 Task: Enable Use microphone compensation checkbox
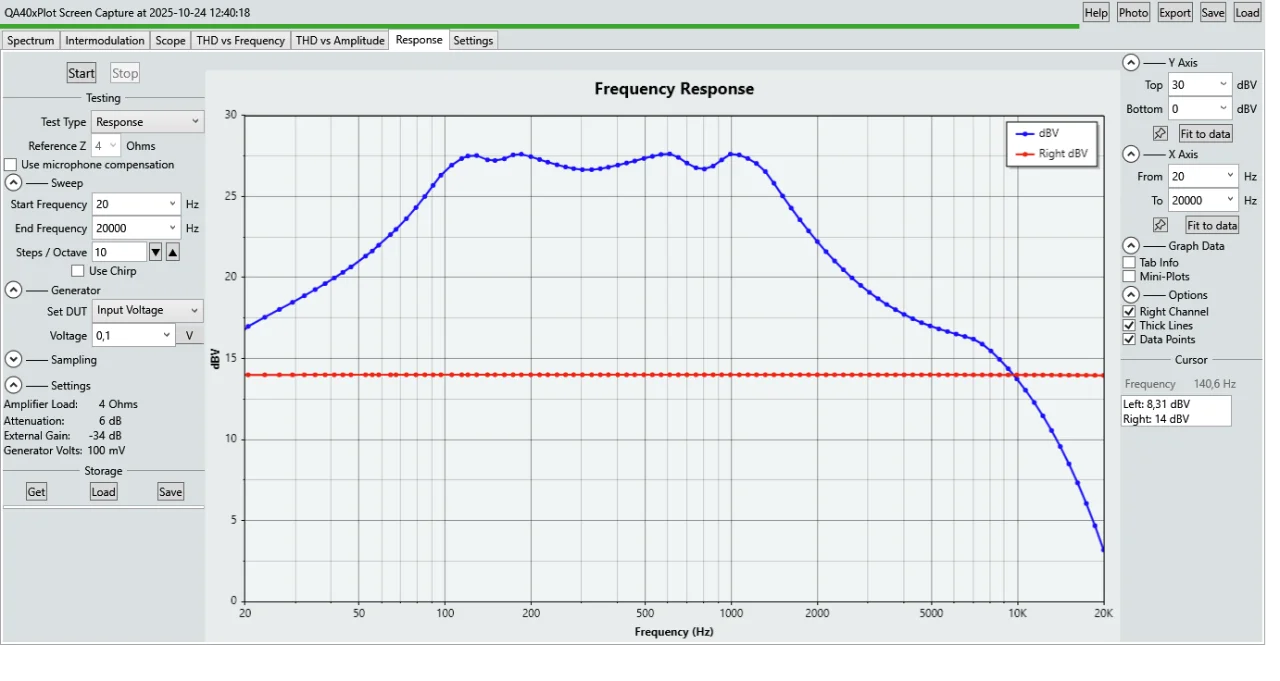coord(11,165)
